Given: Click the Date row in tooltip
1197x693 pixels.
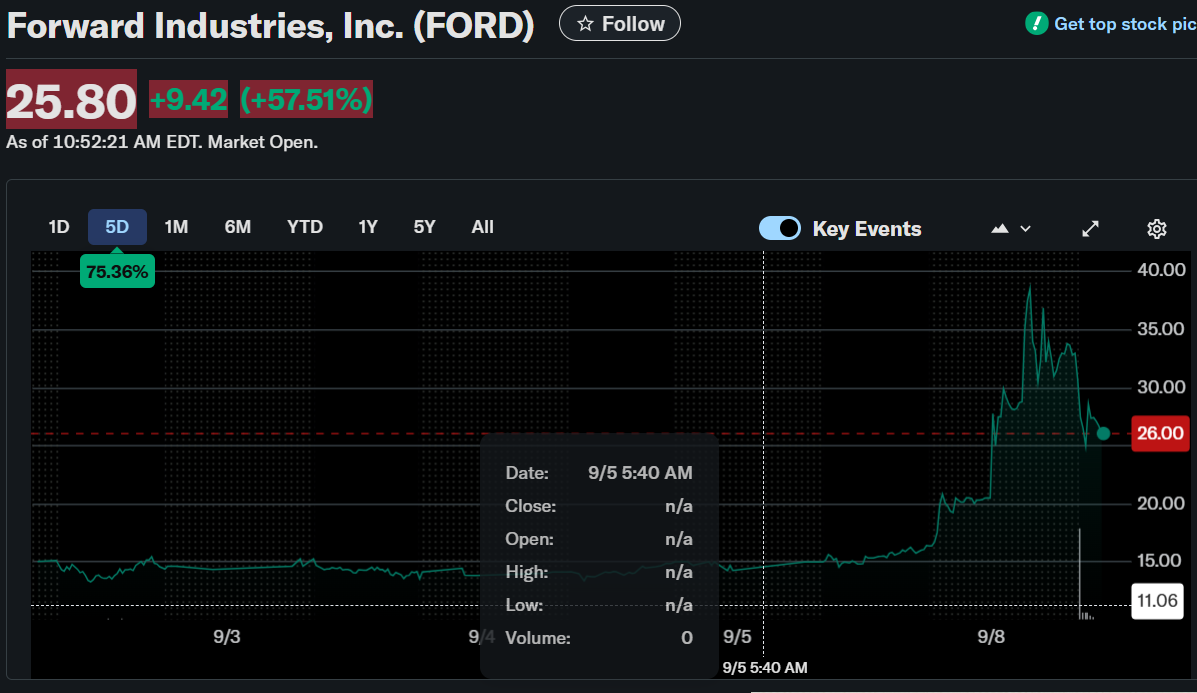Looking at the screenshot, I should (x=599, y=473).
